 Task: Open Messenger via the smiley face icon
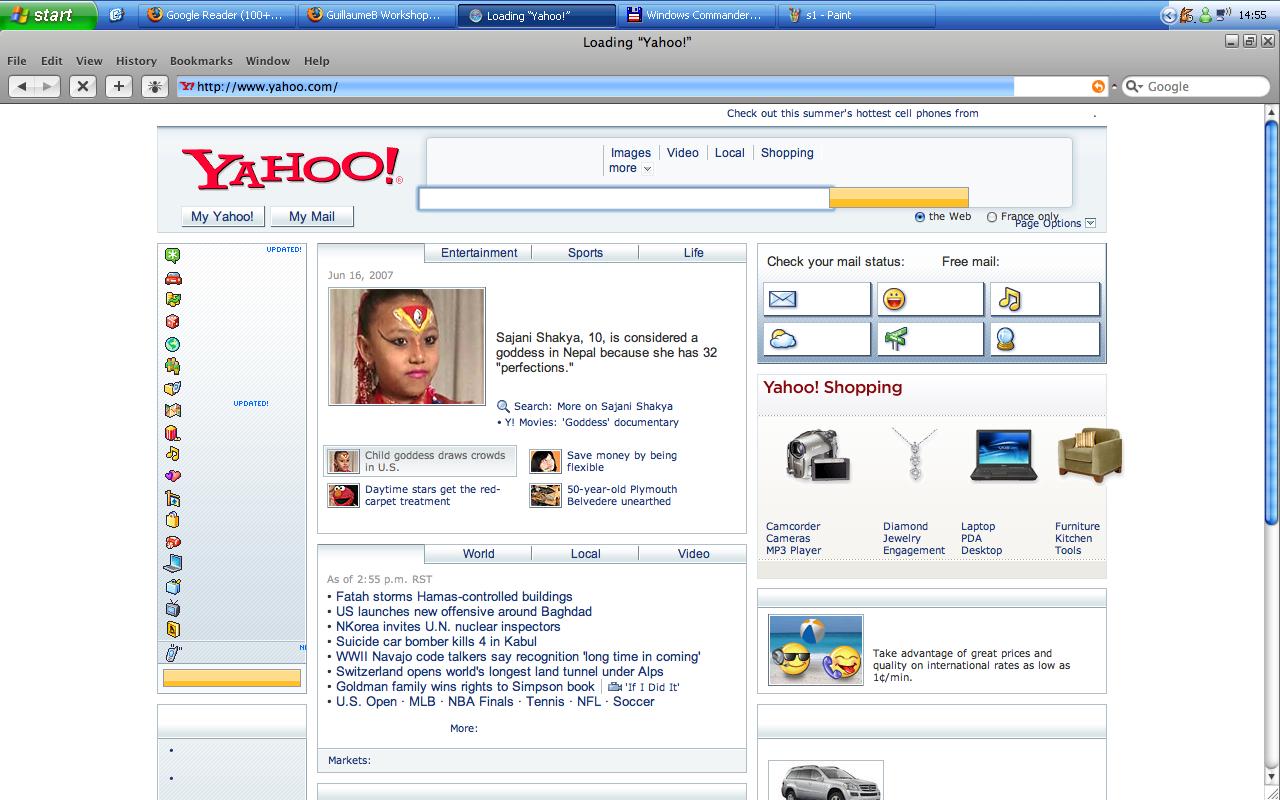[x=895, y=299]
